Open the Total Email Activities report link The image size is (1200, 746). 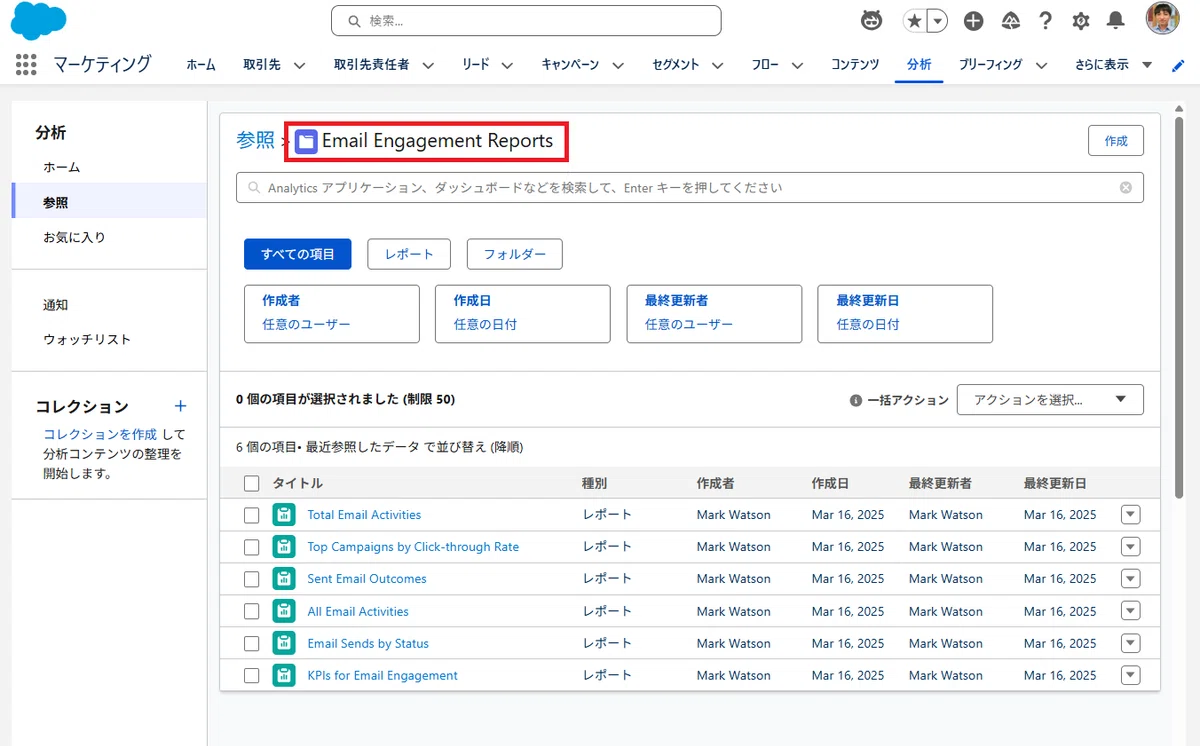(x=364, y=515)
